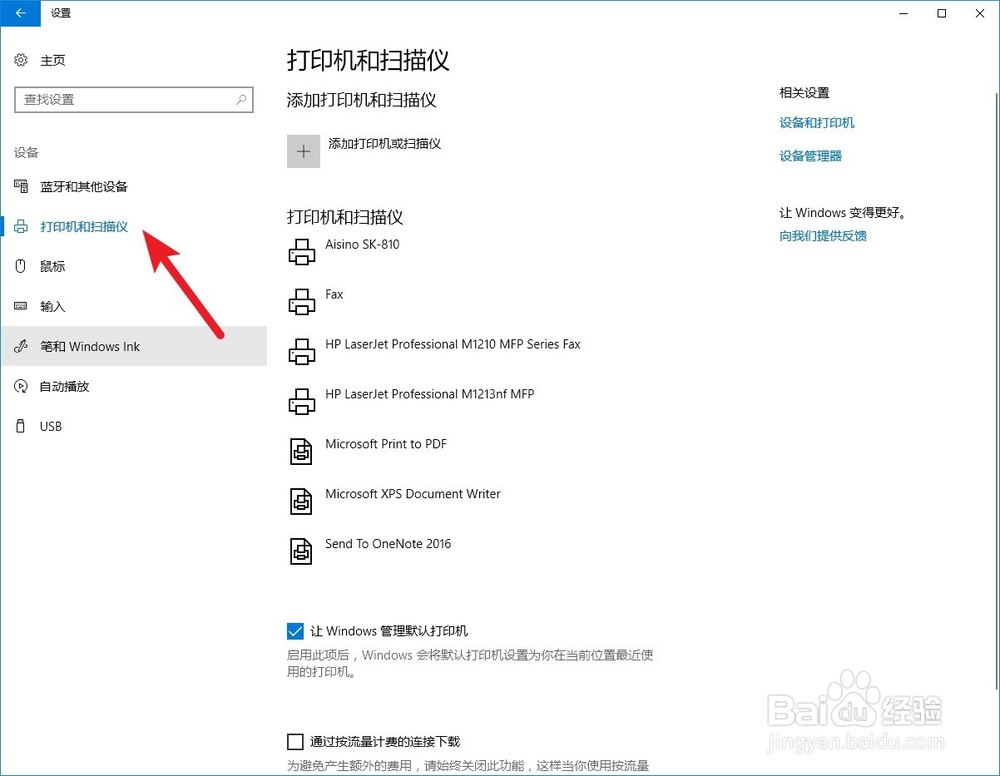
Task: Click the back arrow in the title bar
Action: [20, 13]
